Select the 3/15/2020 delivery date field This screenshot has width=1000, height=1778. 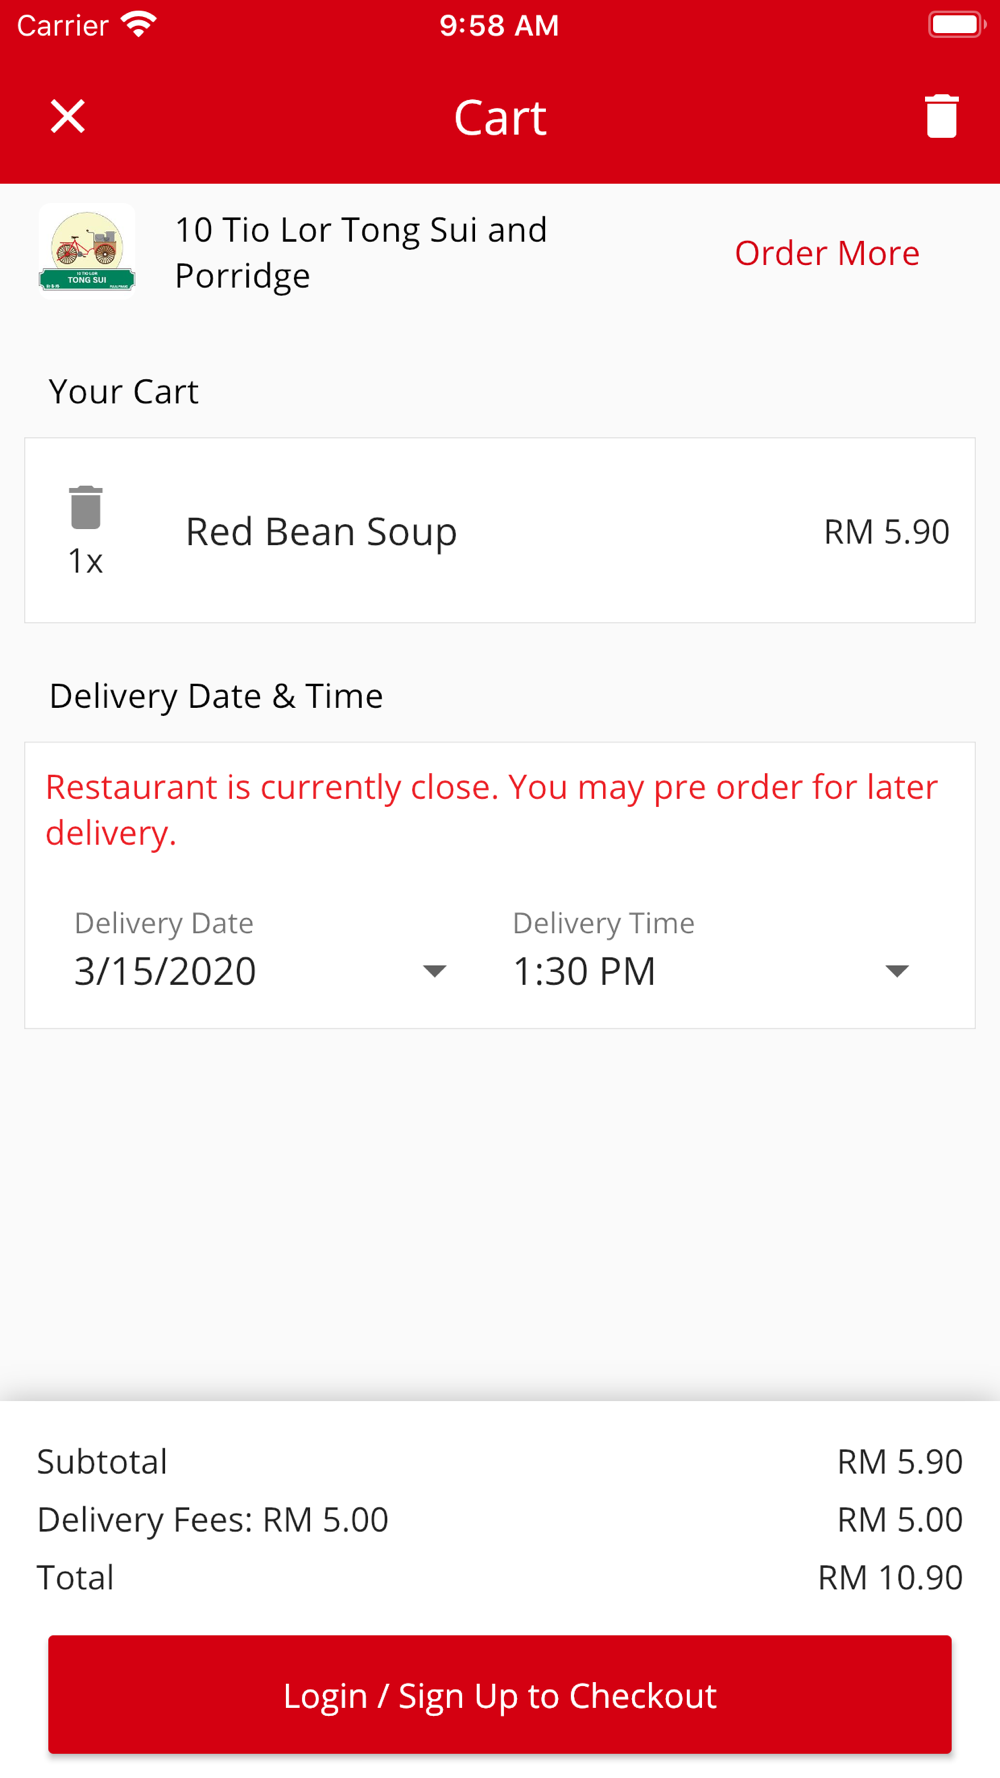point(166,971)
